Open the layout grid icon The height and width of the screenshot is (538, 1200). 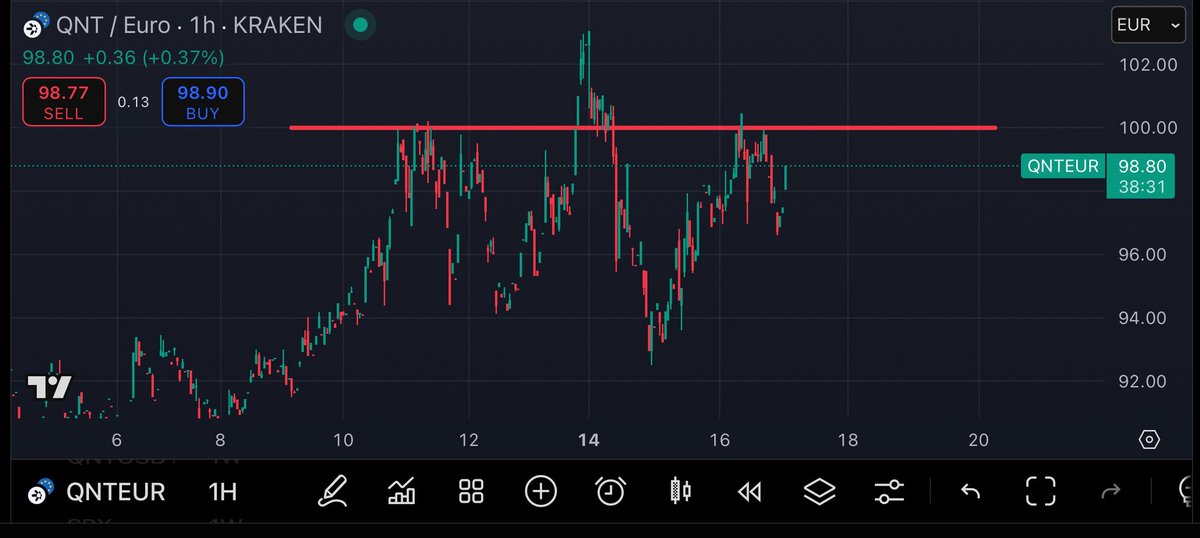[x=471, y=491]
